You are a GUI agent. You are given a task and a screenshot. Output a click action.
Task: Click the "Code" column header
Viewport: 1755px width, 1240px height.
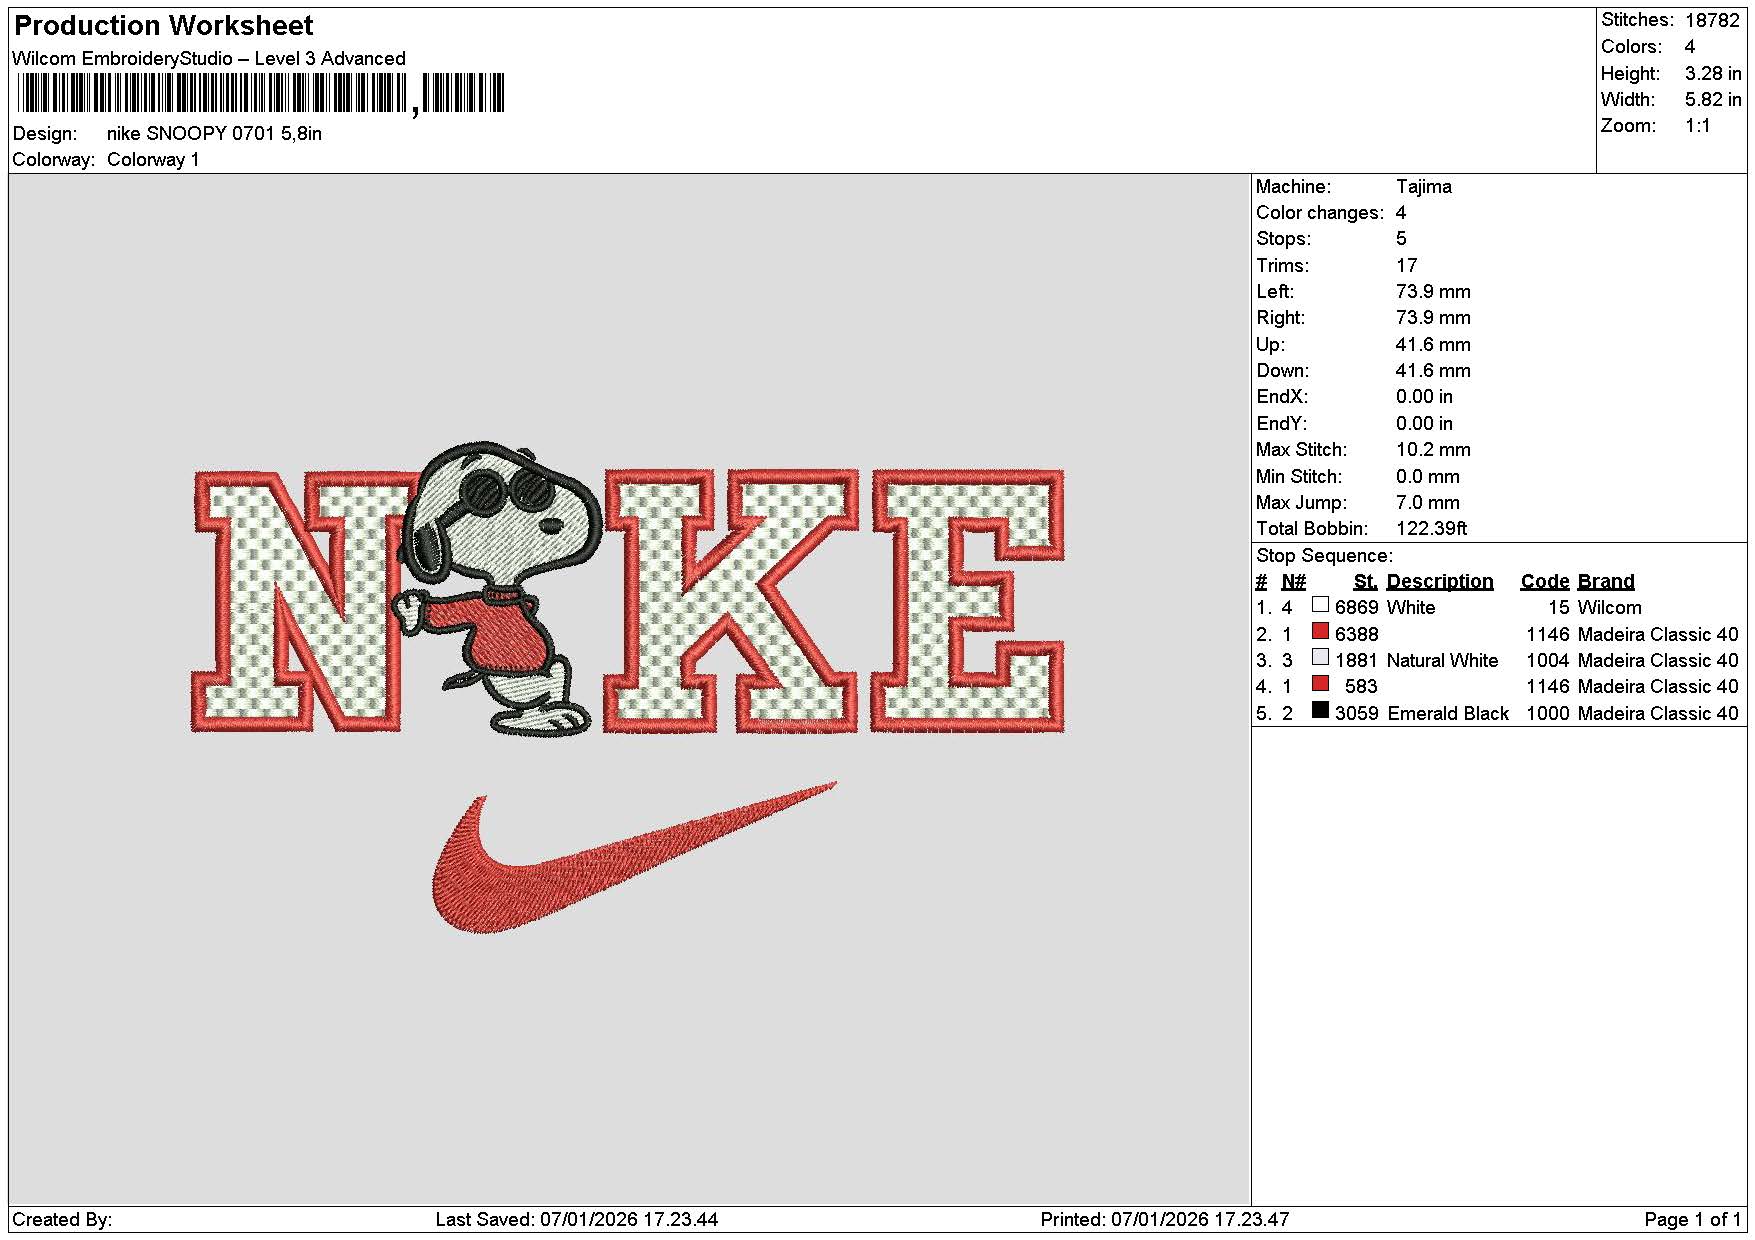(x=1545, y=582)
